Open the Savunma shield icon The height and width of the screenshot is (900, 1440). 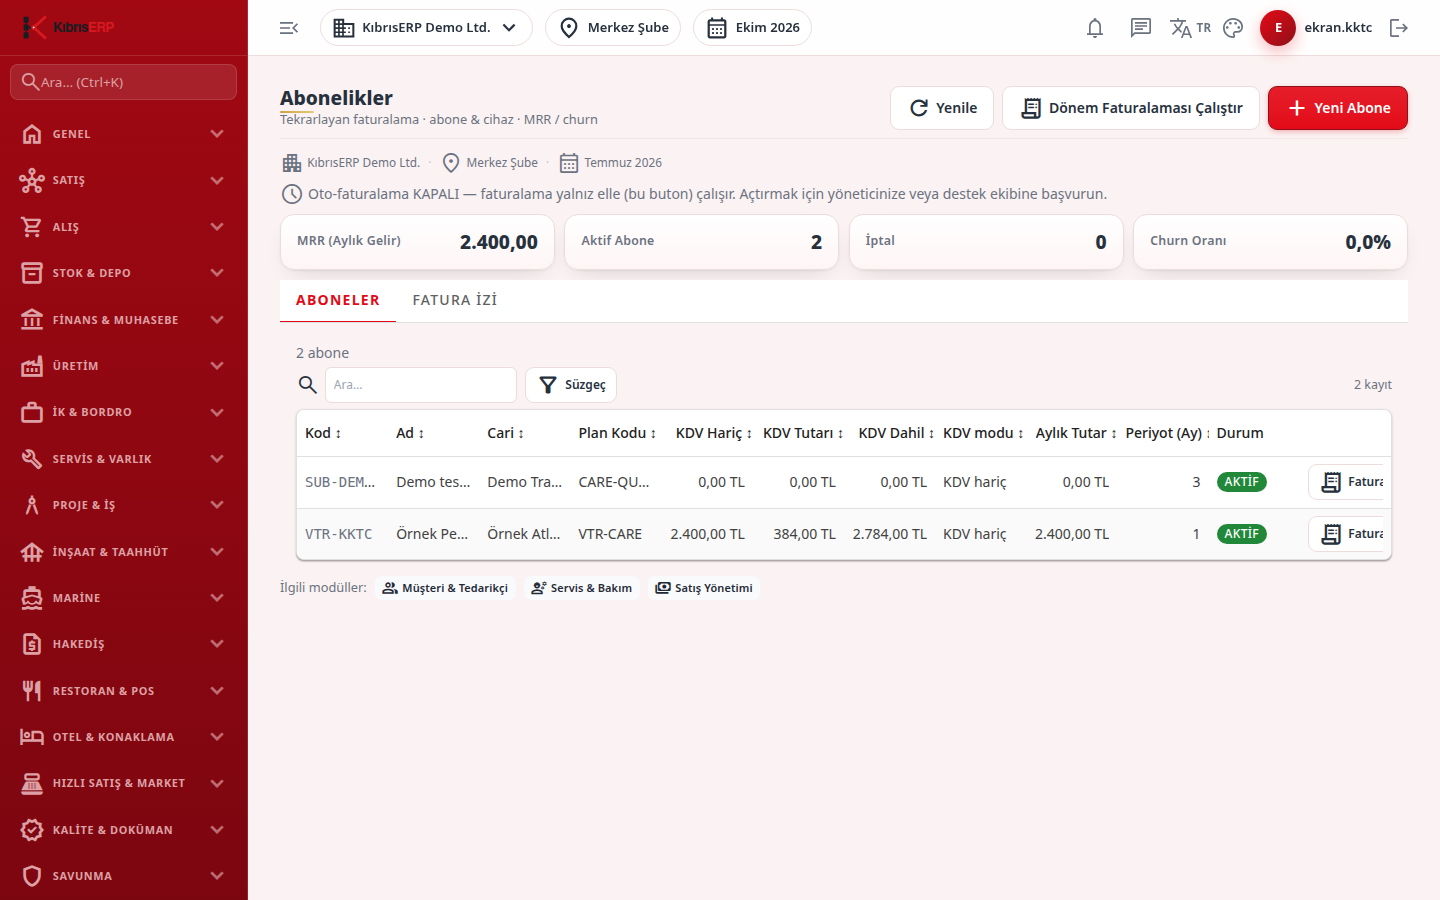32,876
